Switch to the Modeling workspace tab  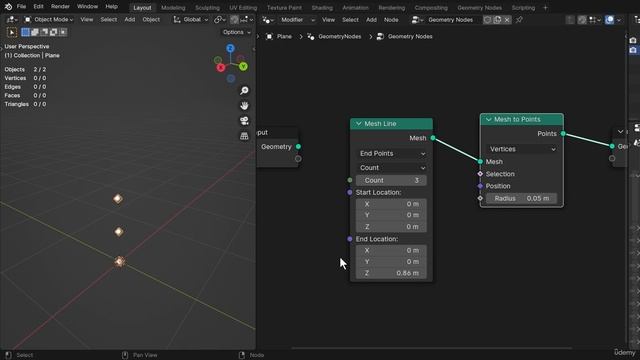(173, 7)
